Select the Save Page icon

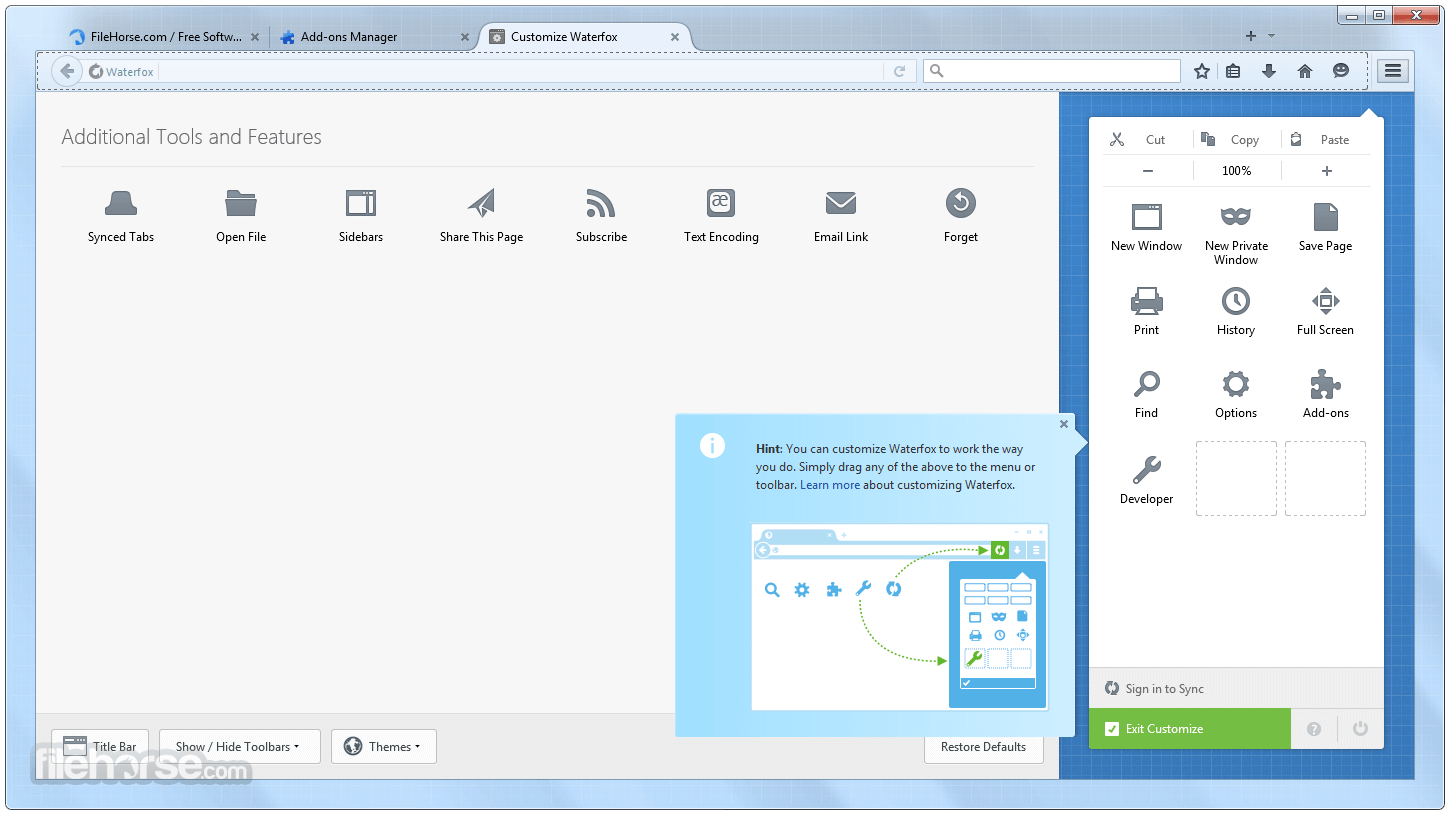[x=1326, y=217]
